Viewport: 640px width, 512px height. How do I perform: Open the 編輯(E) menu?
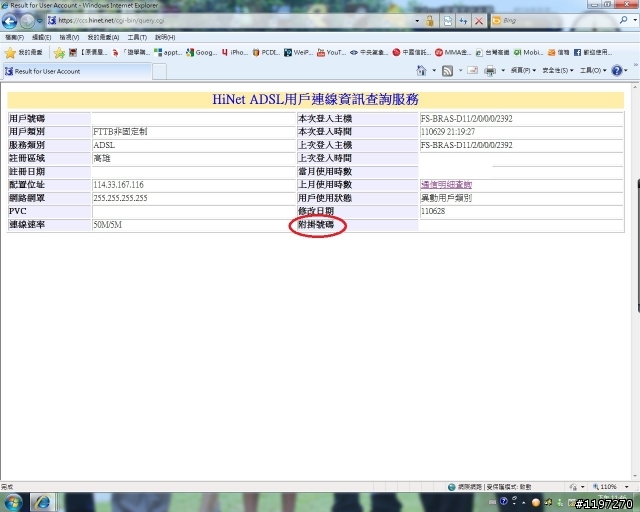coord(41,37)
